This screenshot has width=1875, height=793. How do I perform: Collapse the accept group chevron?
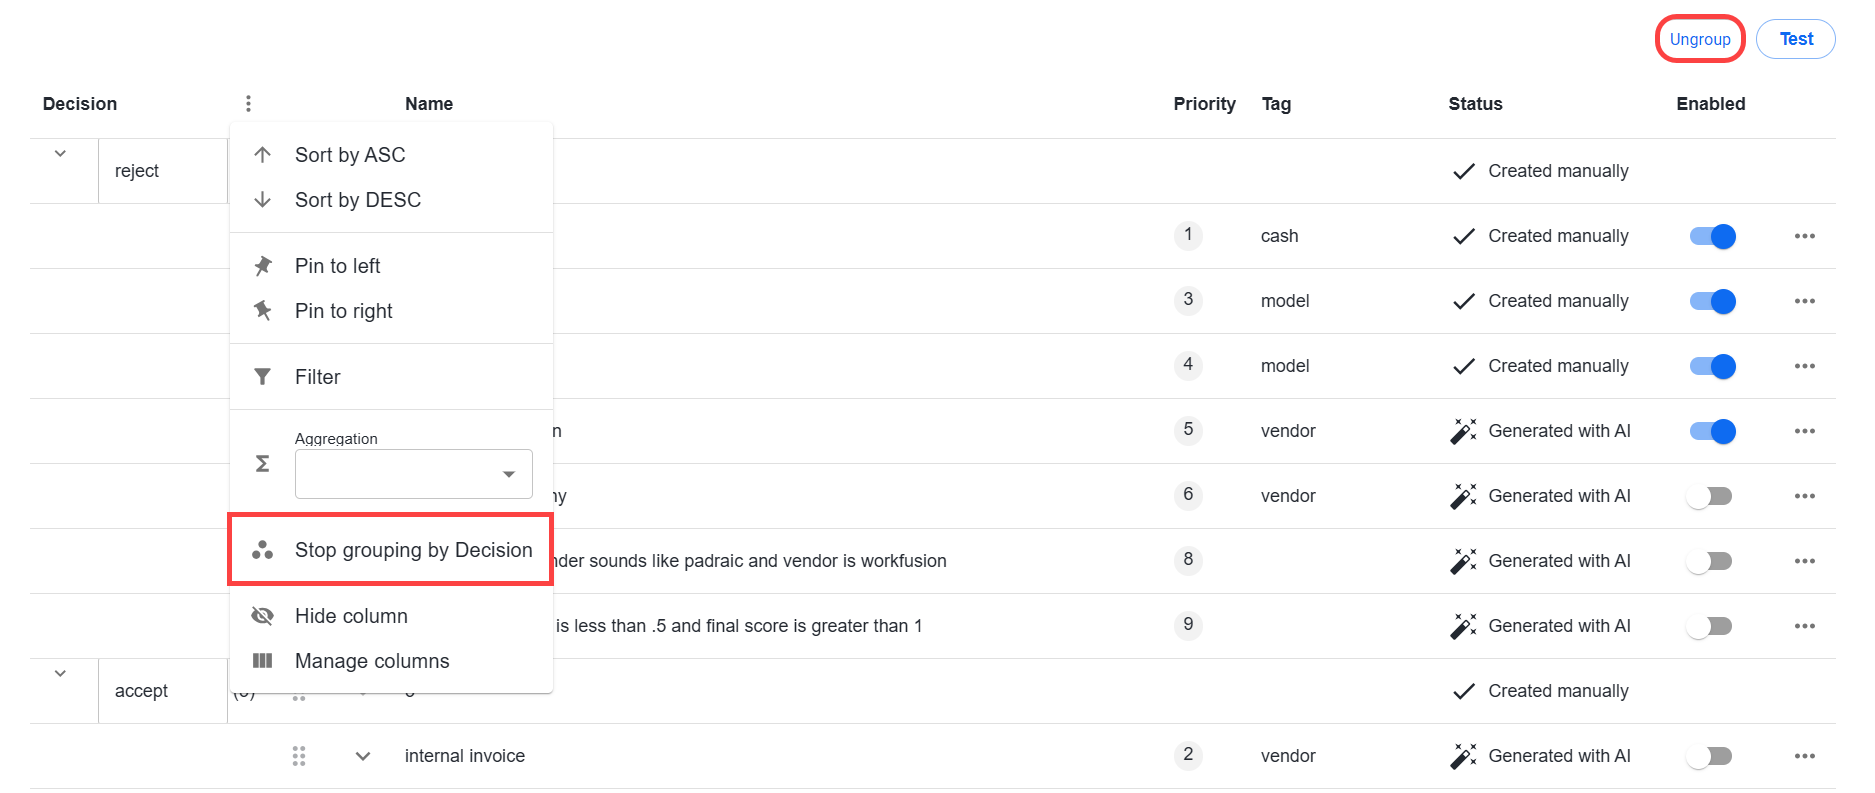[x=60, y=674]
